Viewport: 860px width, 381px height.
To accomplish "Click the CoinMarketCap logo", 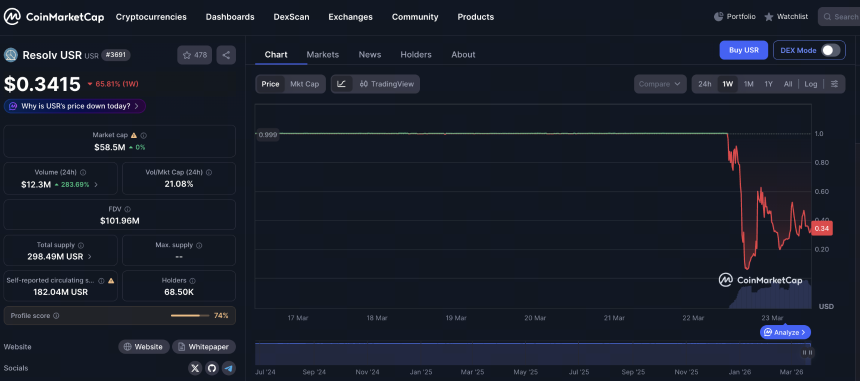I will pos(54,17).
